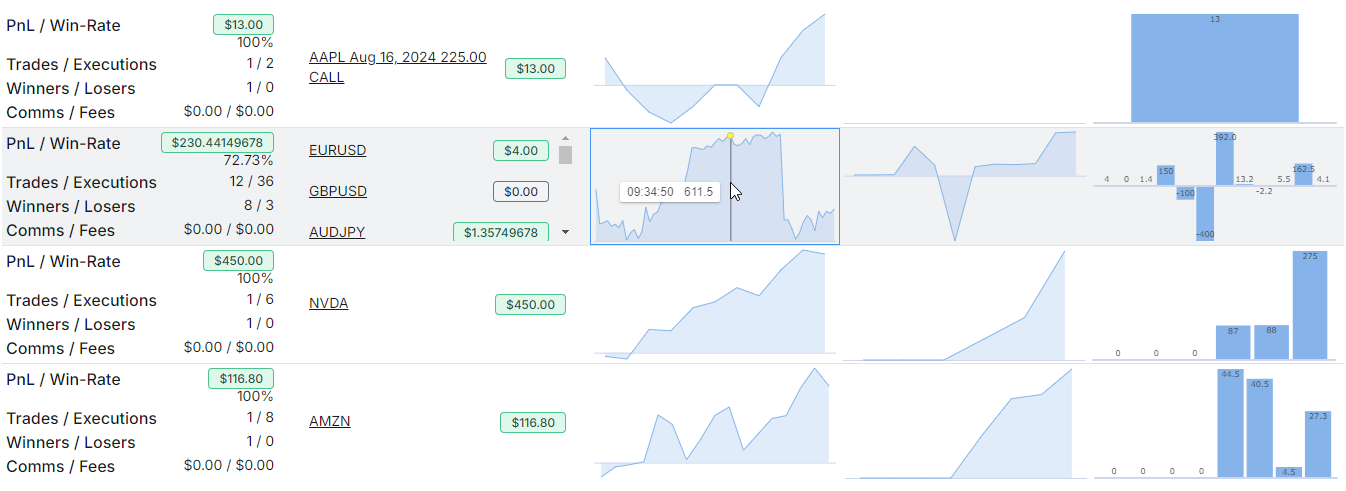Click the $4.00 badge next to EURUSD
The height and width of the screenshot is (491, 1346).
[x=521, y=151]
